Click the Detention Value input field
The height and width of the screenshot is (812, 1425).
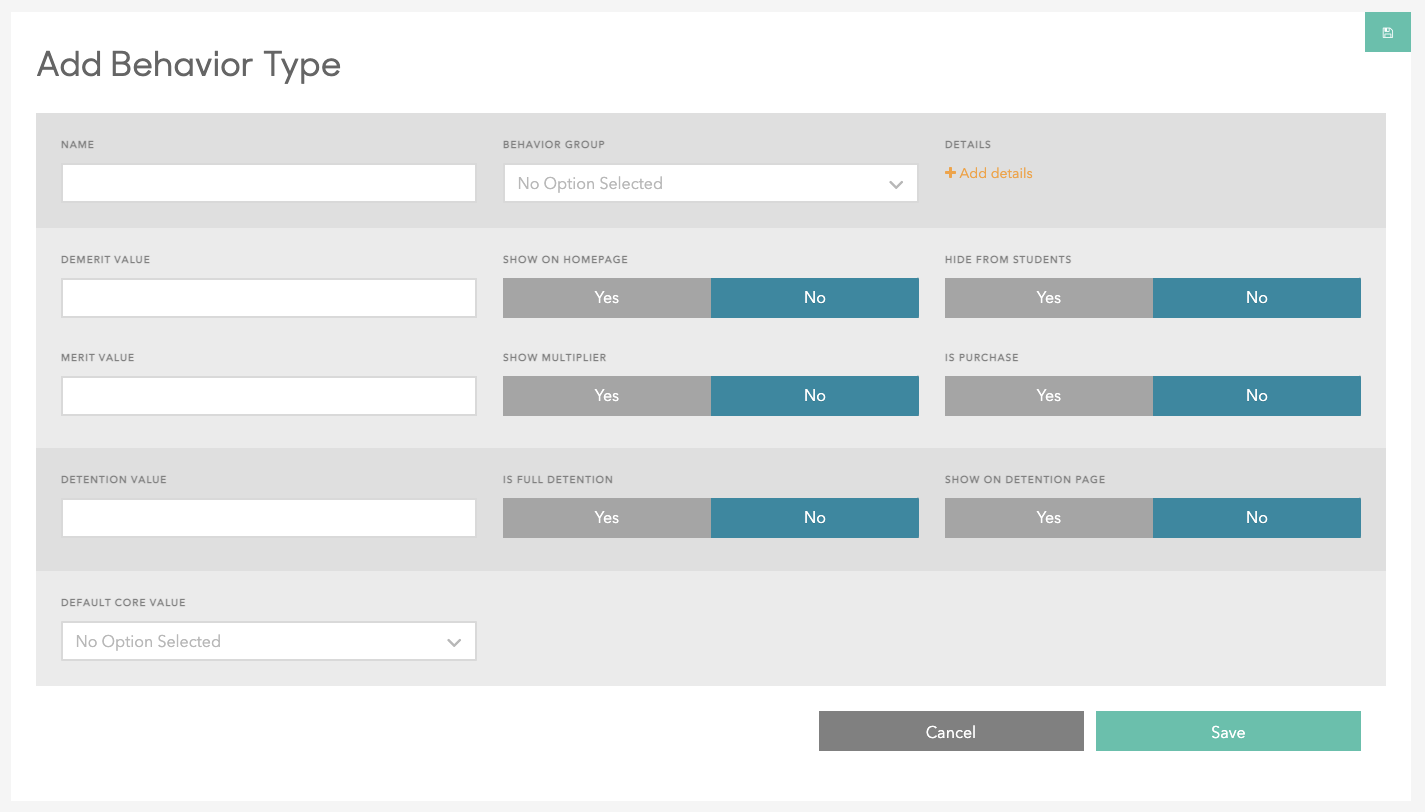pyautogui.click(x=268, y=518)
